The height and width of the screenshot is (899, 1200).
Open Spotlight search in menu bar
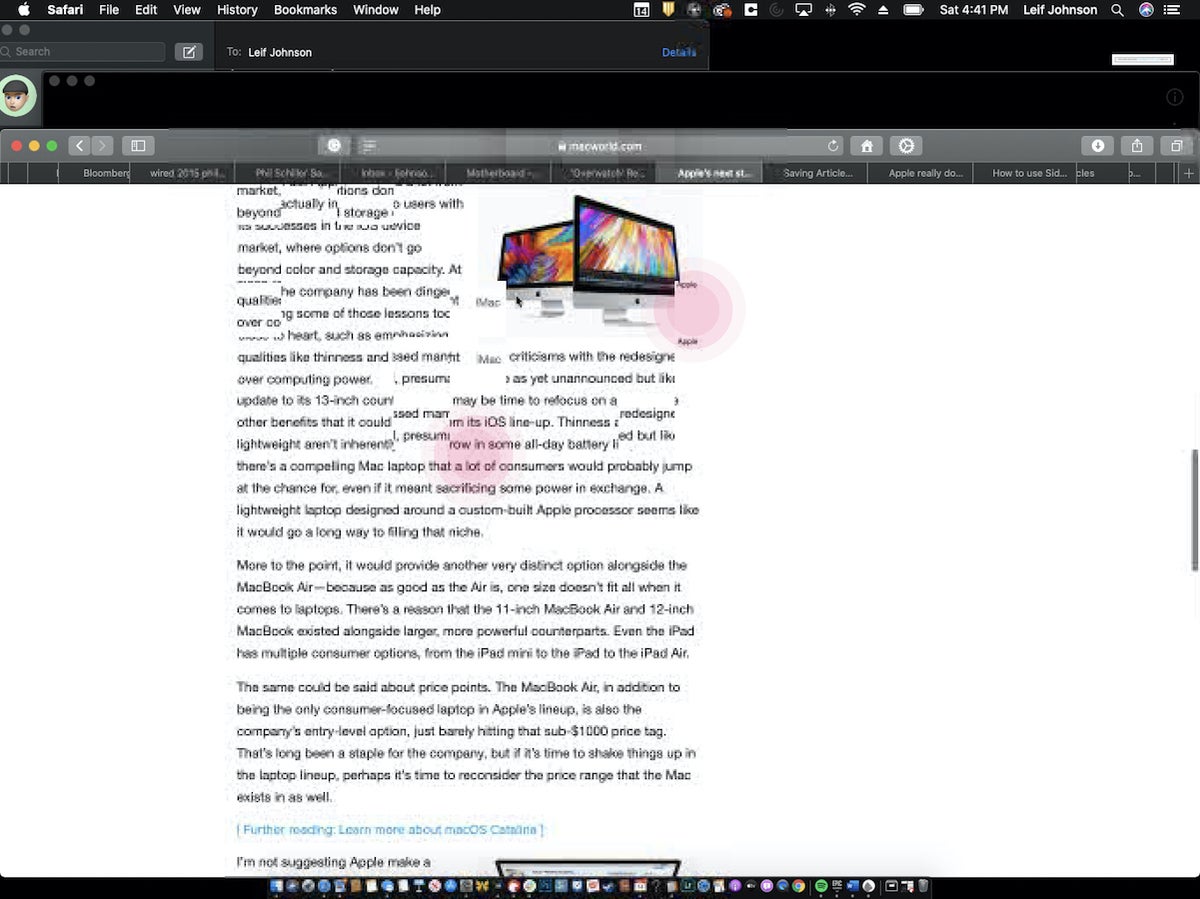pos(1117,10)
